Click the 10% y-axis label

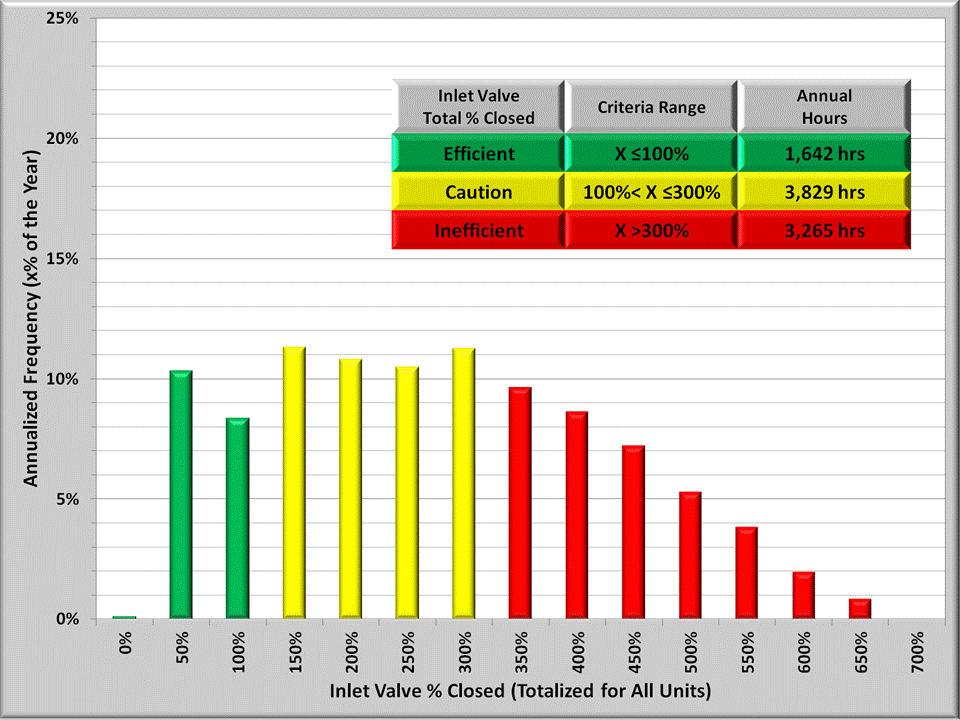click(62, 378)
